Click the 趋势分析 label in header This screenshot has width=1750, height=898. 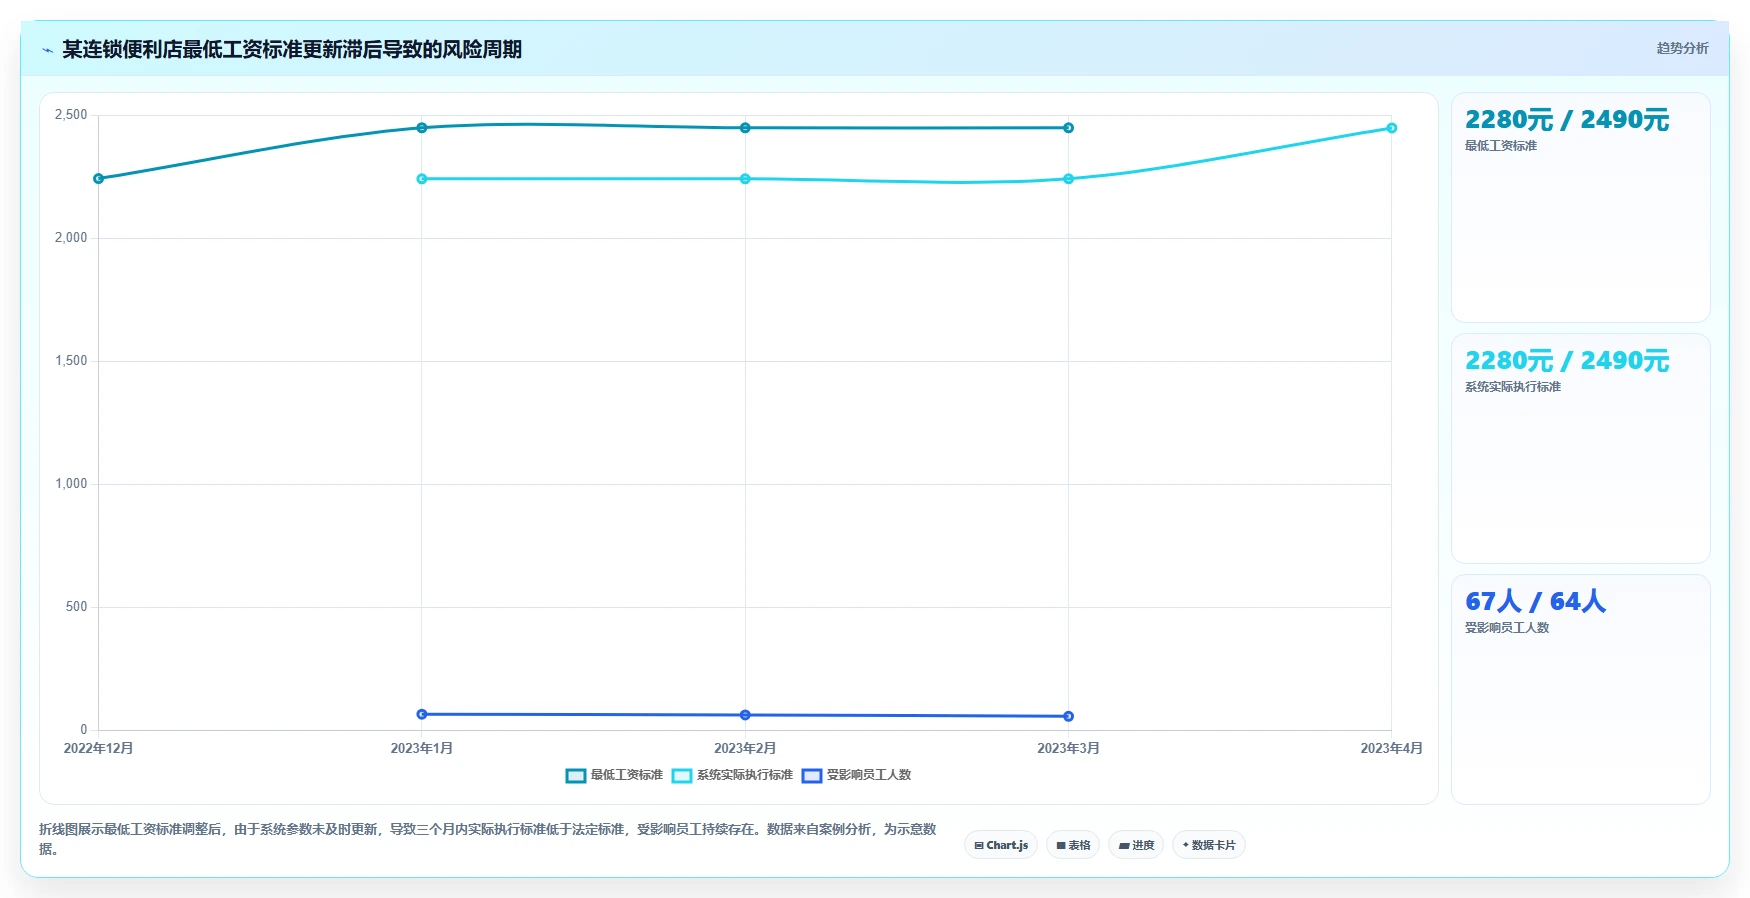pos(1682,48)
